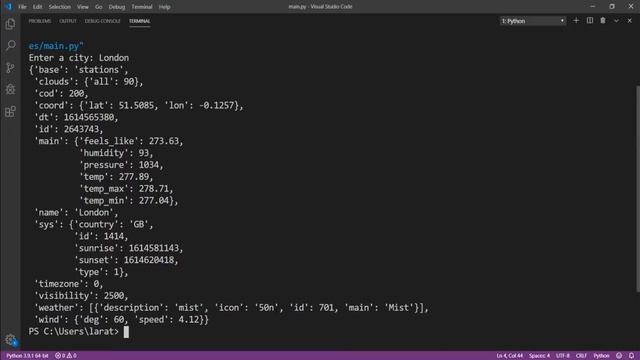Open the View menu
The width and height of the screenshot is (640, 360).
[x=82, y=7]
